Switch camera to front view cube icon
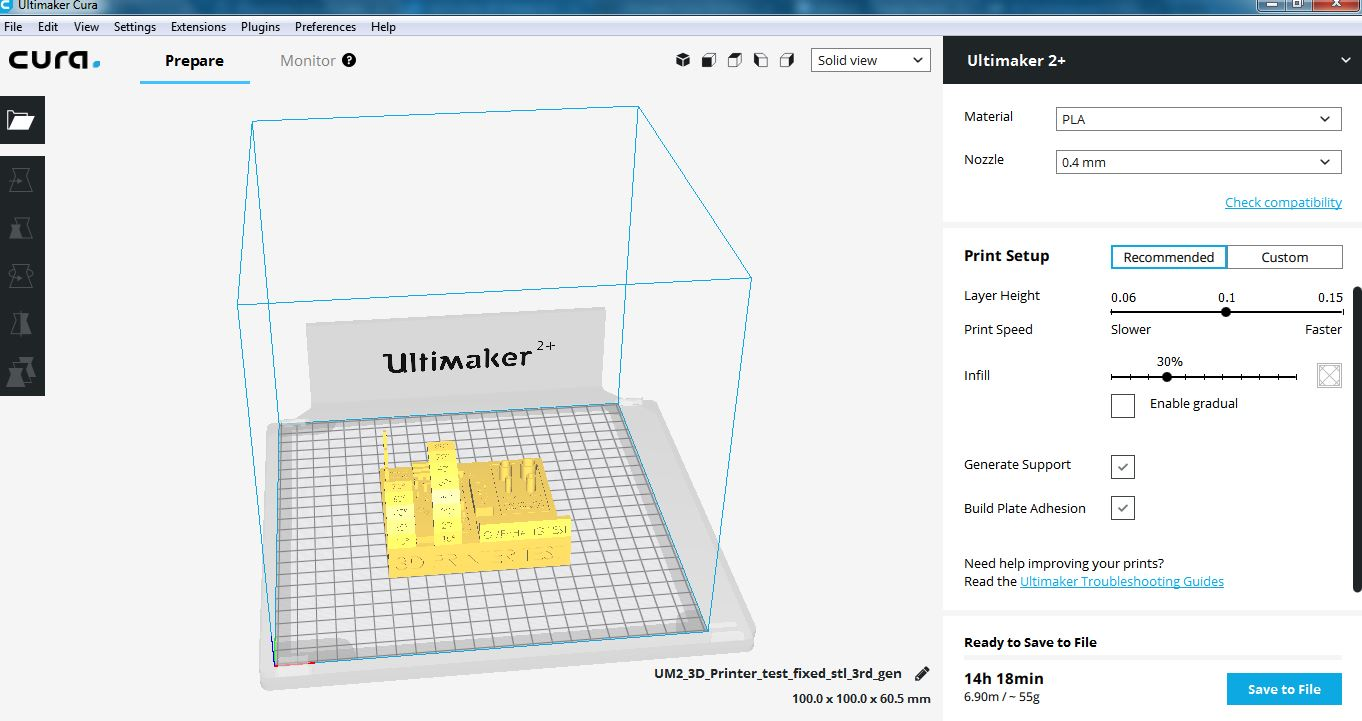The height and width of the screenshot is (721, 1362). pos(709,60)
